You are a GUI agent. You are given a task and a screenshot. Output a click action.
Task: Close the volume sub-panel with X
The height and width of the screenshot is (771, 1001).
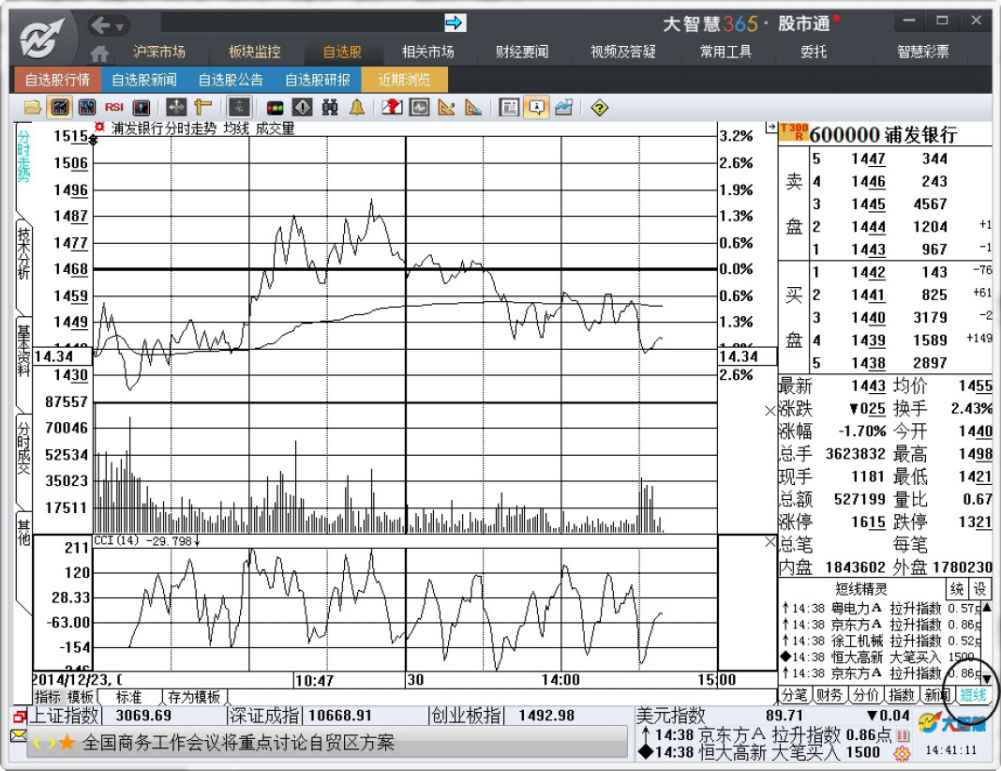click(x=771, y=411)
